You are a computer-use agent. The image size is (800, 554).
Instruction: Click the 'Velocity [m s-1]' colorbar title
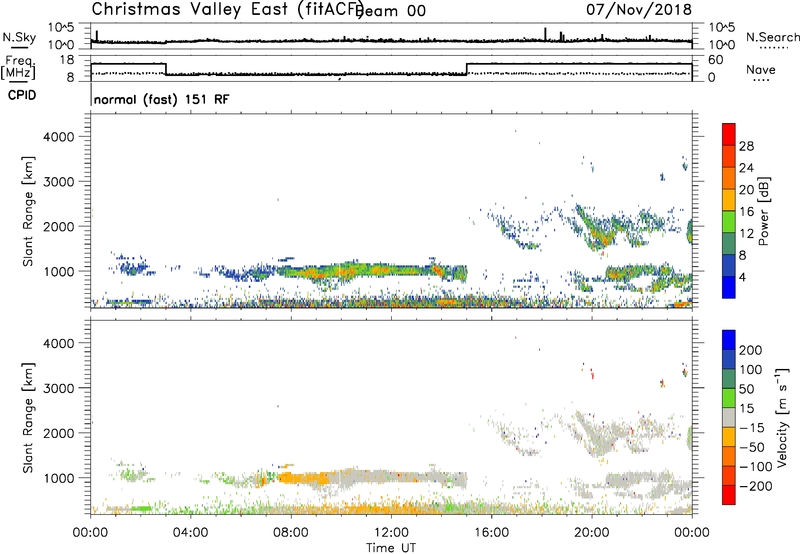pos(783,417)
